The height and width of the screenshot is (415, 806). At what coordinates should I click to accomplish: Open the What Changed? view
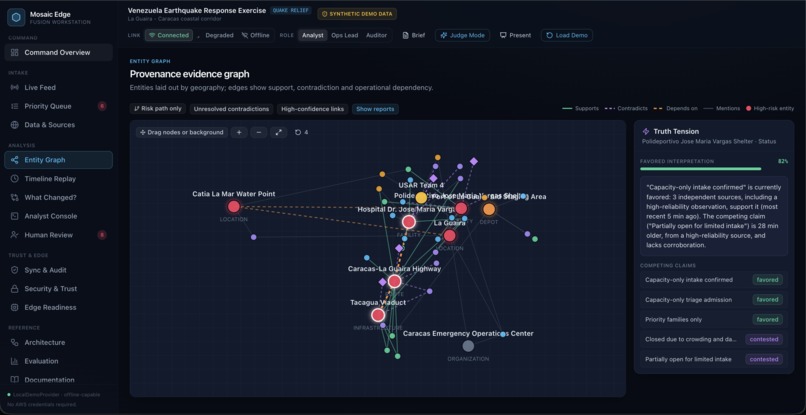[x=59, y=197]
